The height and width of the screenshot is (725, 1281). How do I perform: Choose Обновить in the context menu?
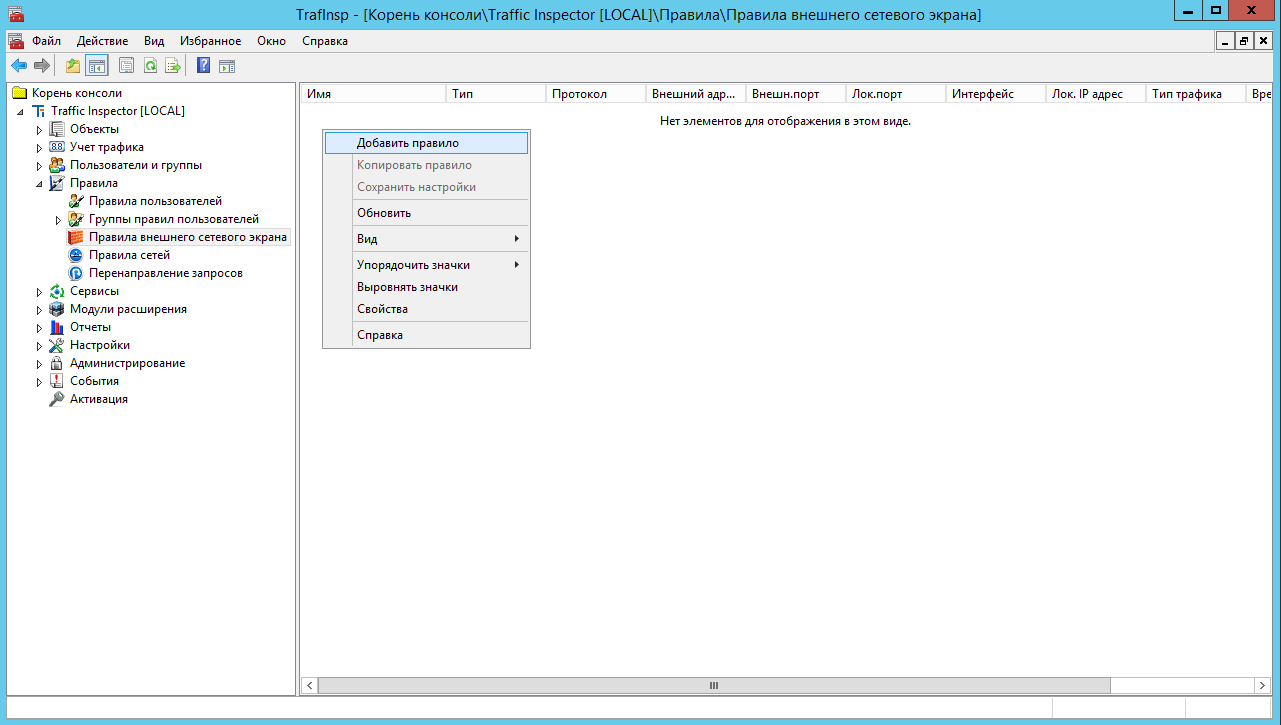point(426,213)
